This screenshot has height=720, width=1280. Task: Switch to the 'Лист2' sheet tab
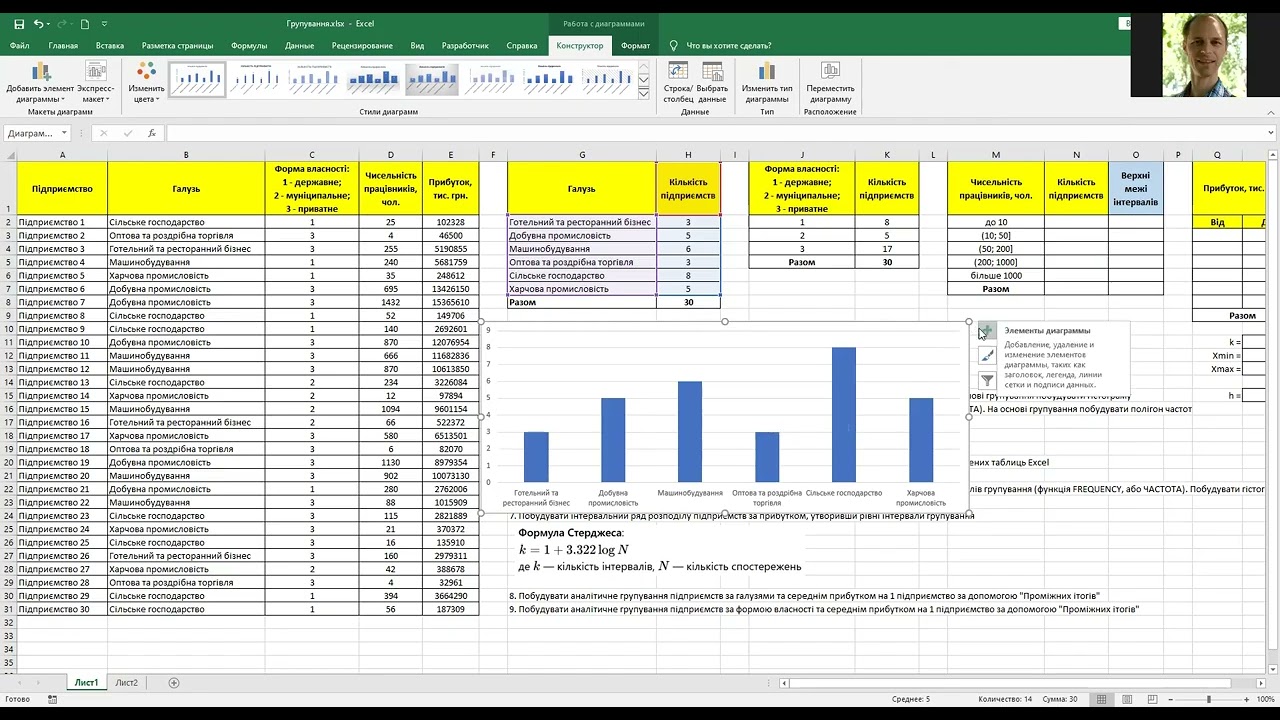126,682
